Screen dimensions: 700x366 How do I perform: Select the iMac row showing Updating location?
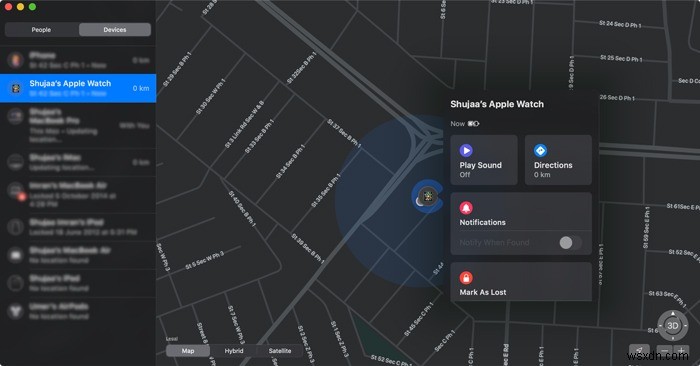(78, 162)
